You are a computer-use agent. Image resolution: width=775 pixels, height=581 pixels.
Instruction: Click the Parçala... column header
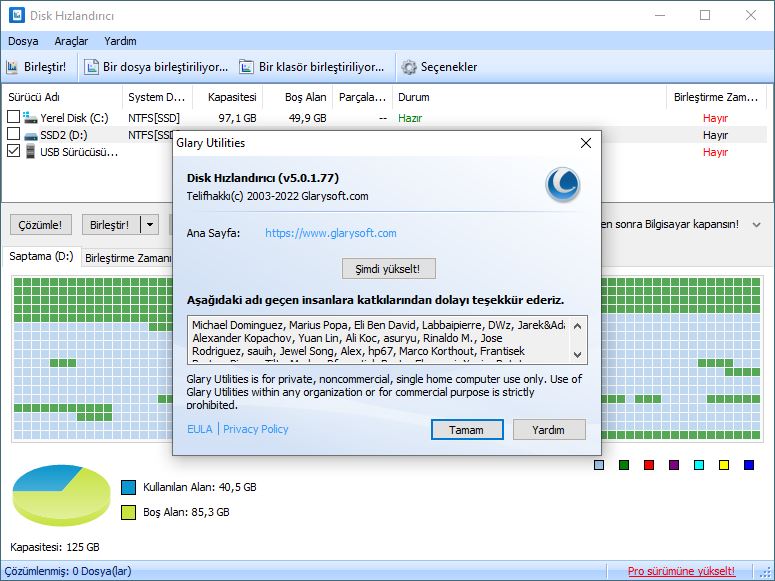pos(362,97)
